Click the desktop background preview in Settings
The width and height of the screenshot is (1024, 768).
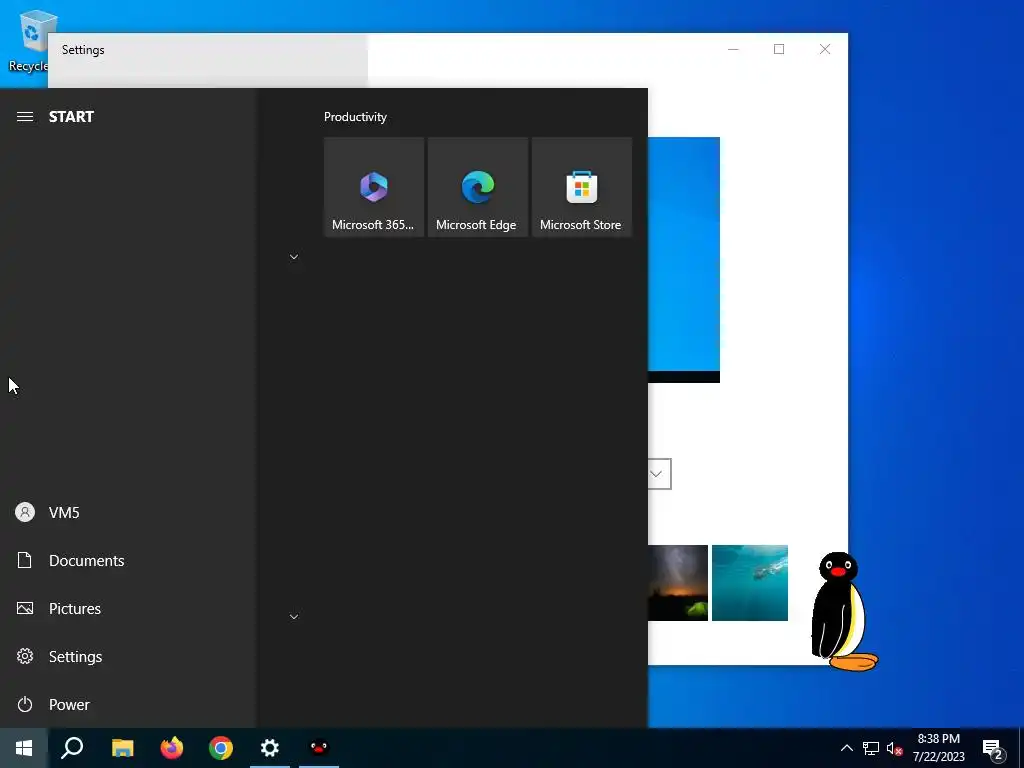click(x=684, y=260)
